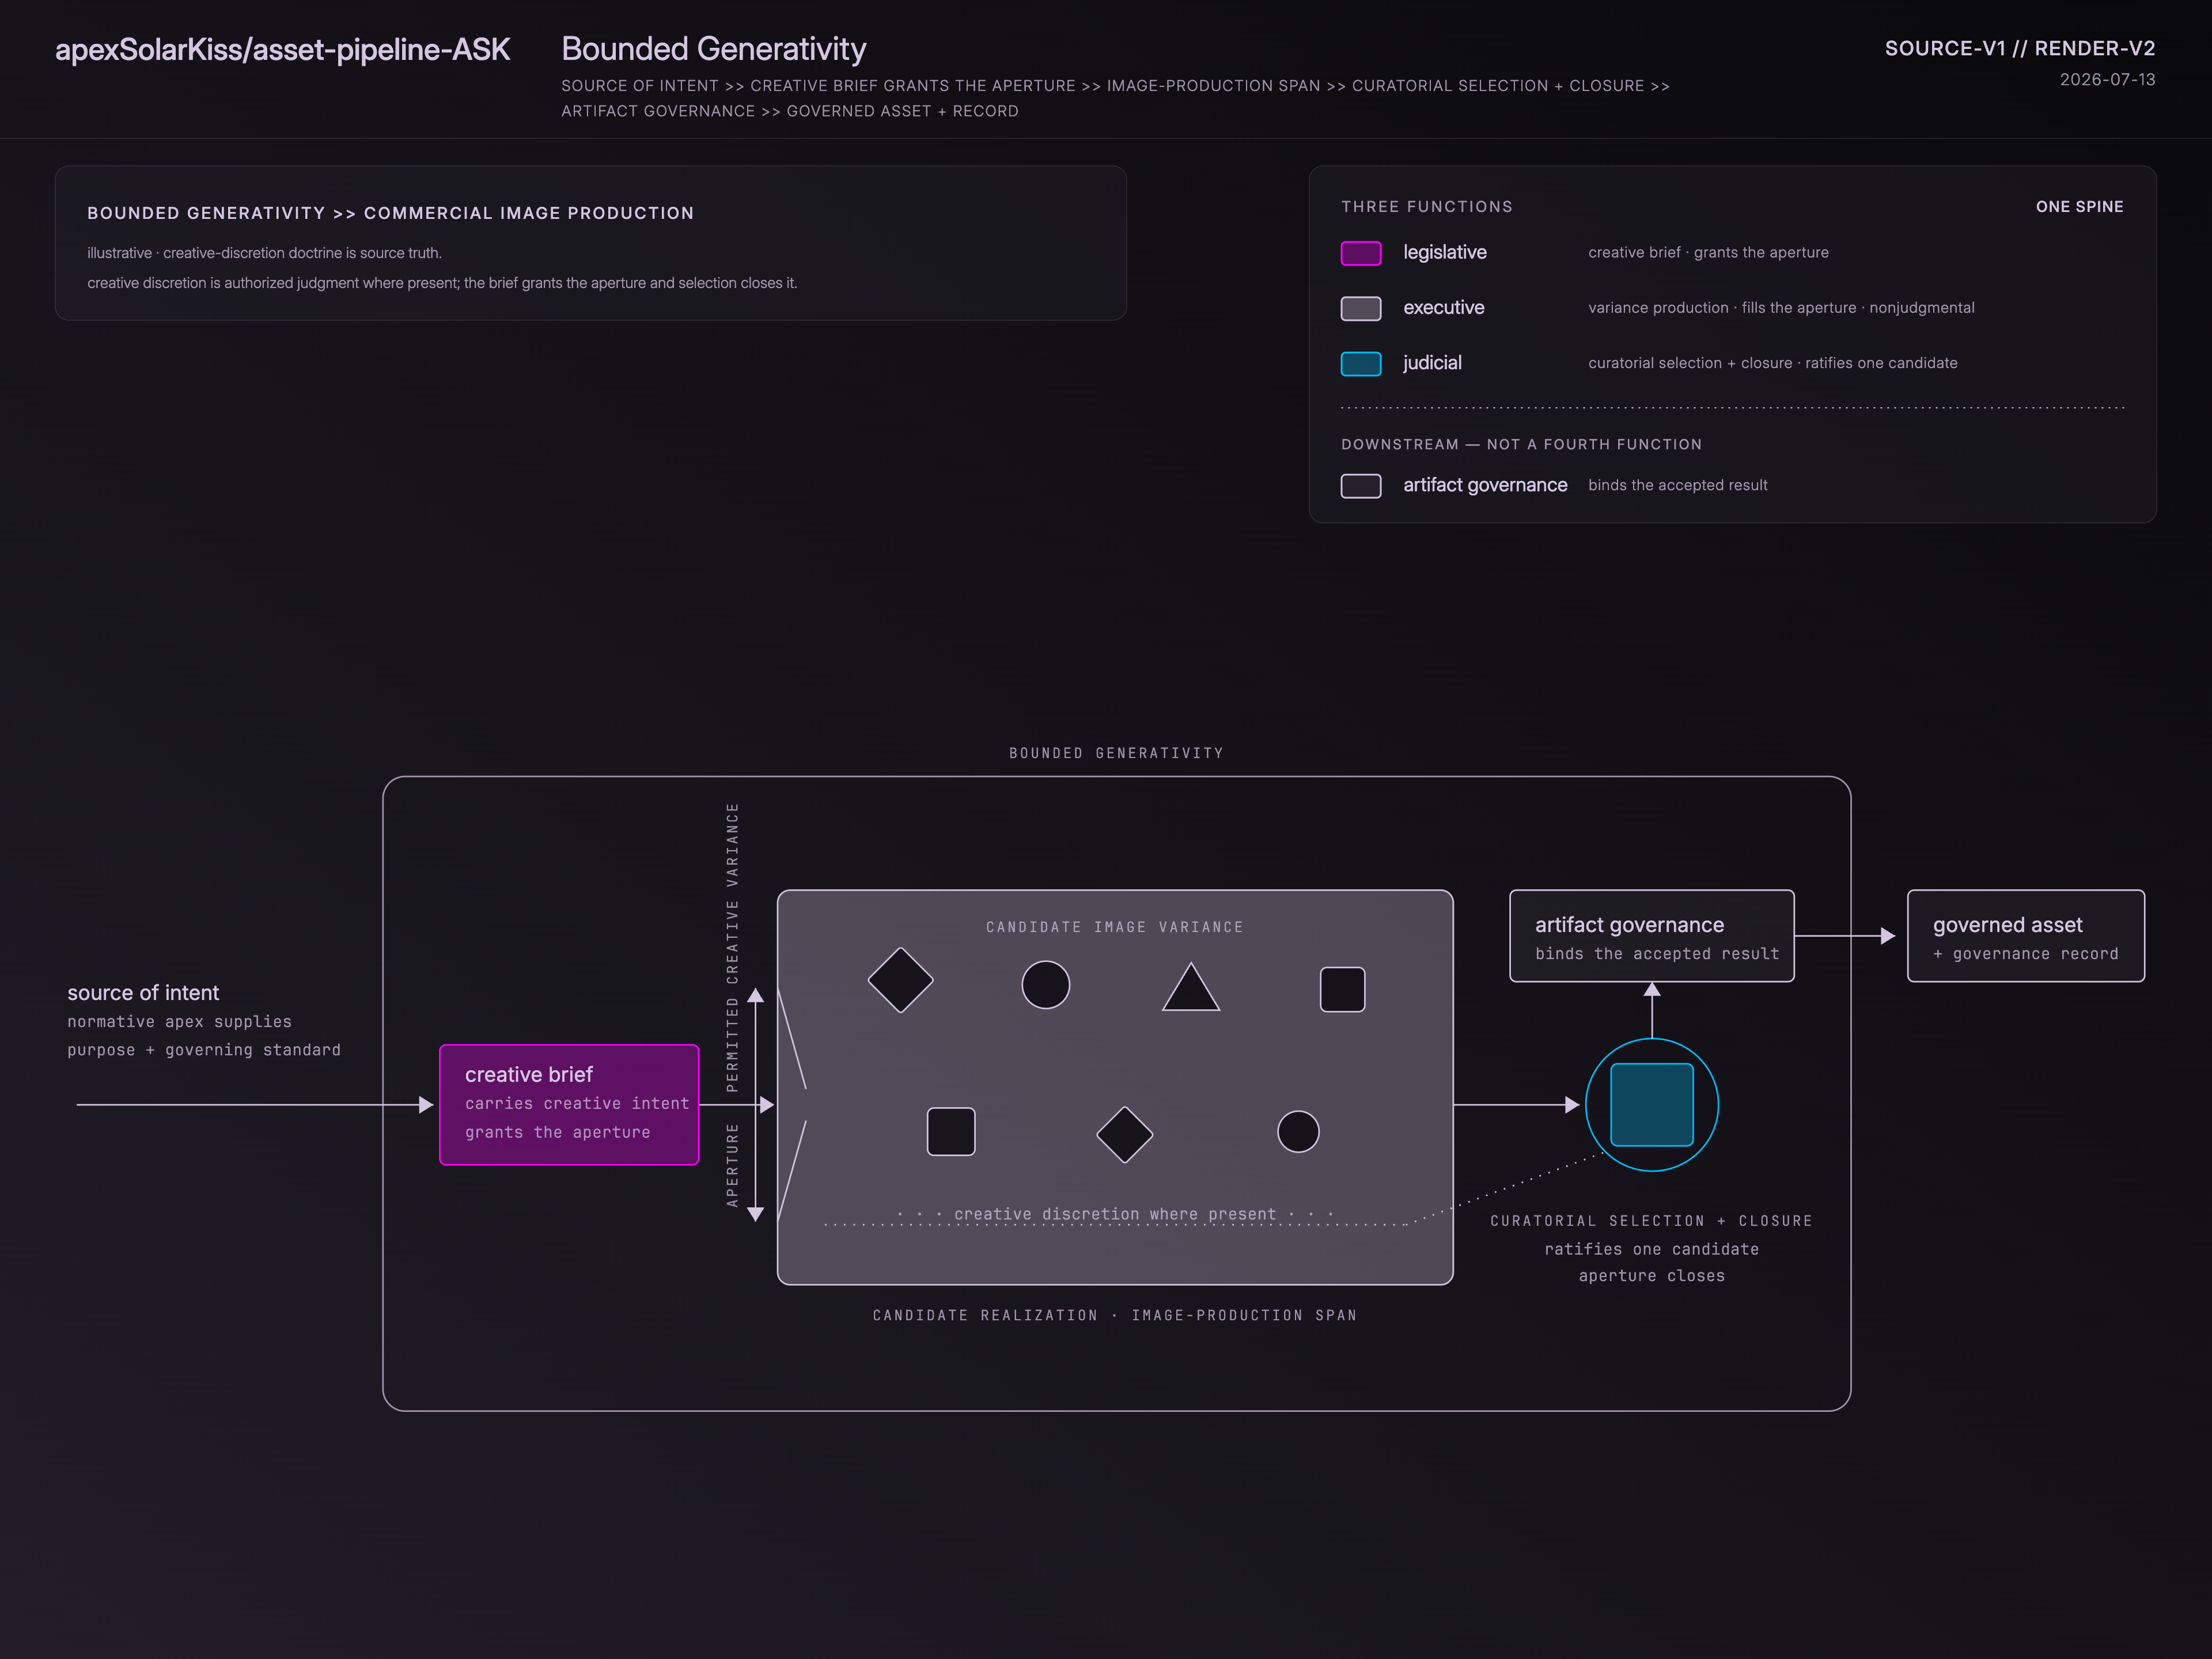Click the Bounded Generativity page heading
This screenshot has width=2212, height=1659.
[x=713, y=49]
